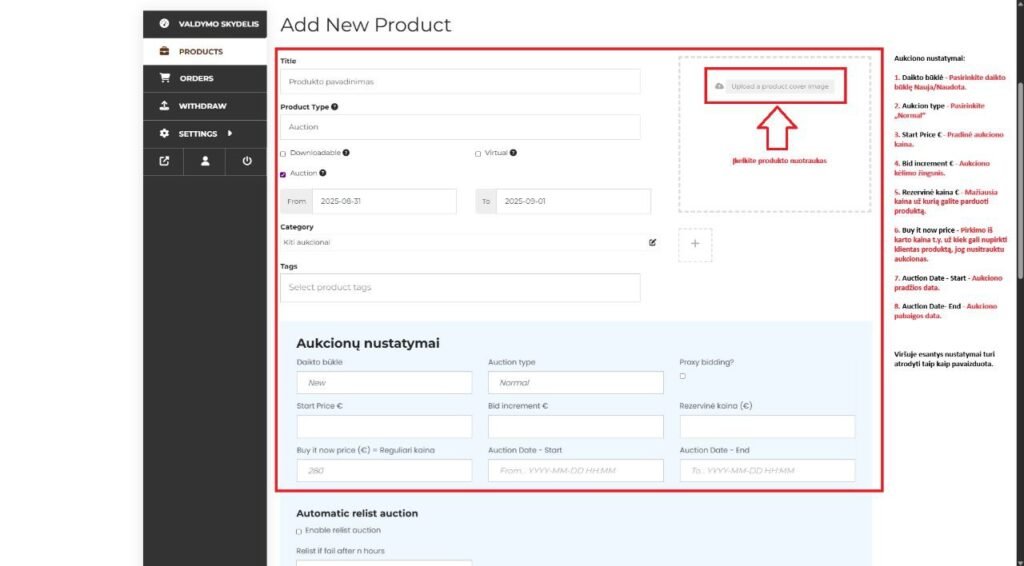
Task: Click the power logout icon
Action: 246,161
